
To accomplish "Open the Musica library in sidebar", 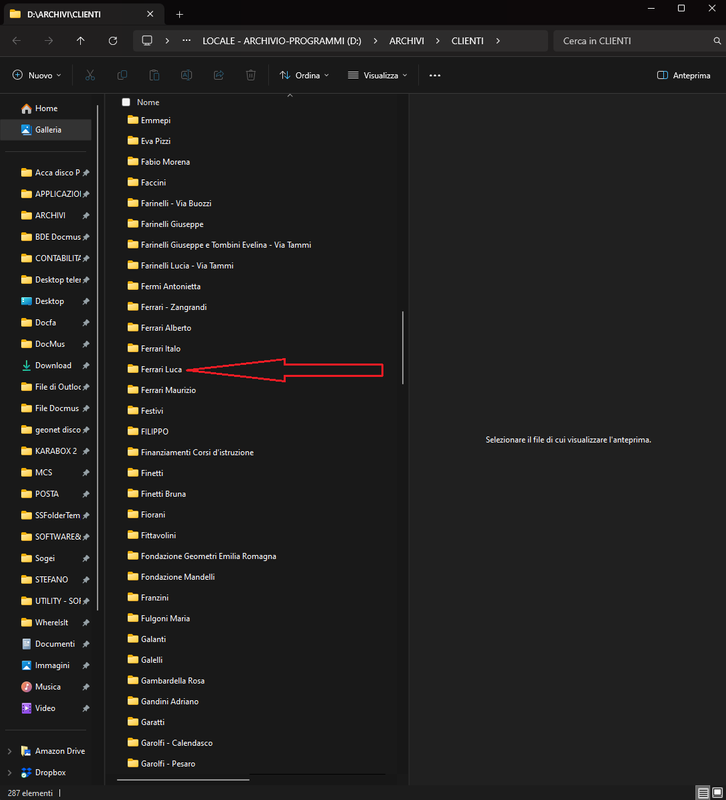I will click(47, 687).
